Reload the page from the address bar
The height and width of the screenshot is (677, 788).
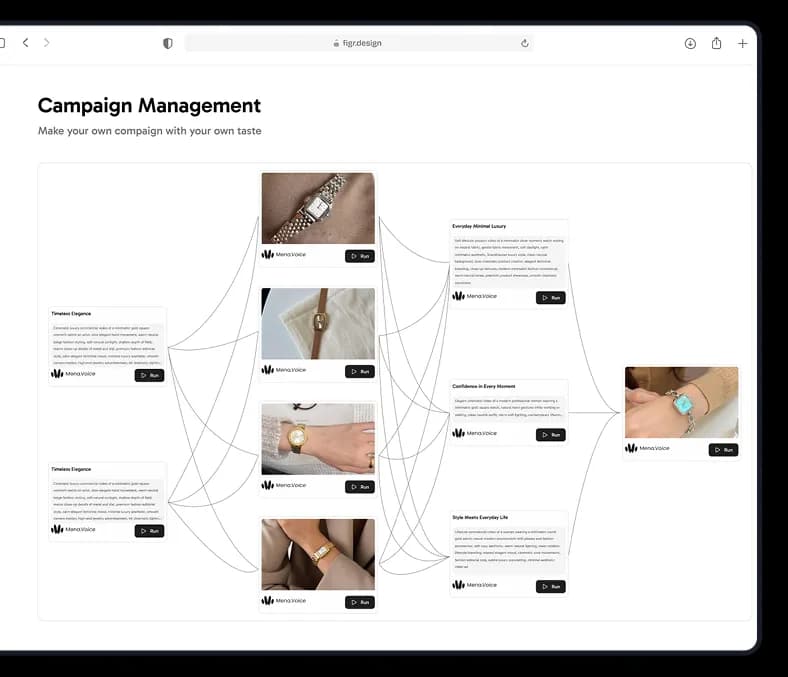(525, 43)
